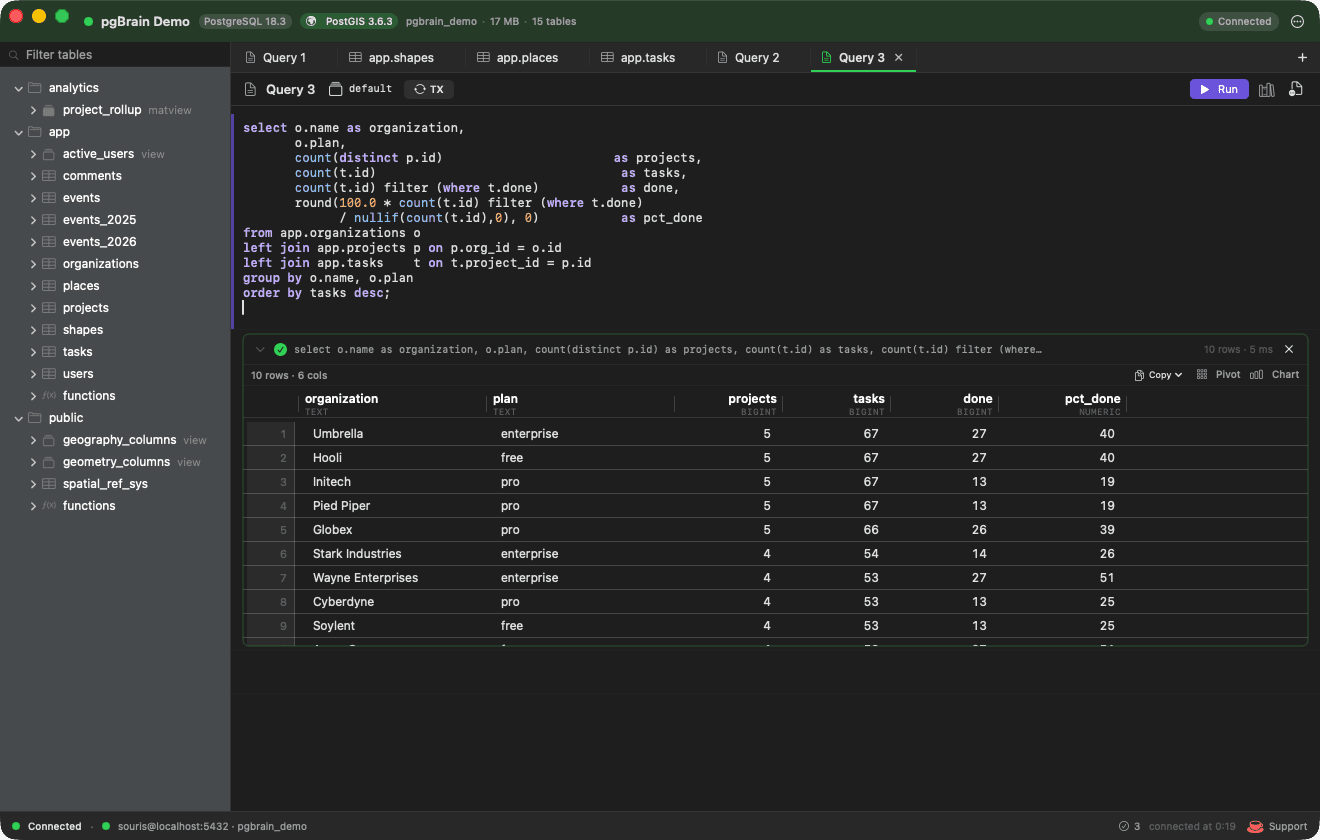Screen dimensions: 1320x840
Task: Close the query result panel
Action: tap(1289, 349)
